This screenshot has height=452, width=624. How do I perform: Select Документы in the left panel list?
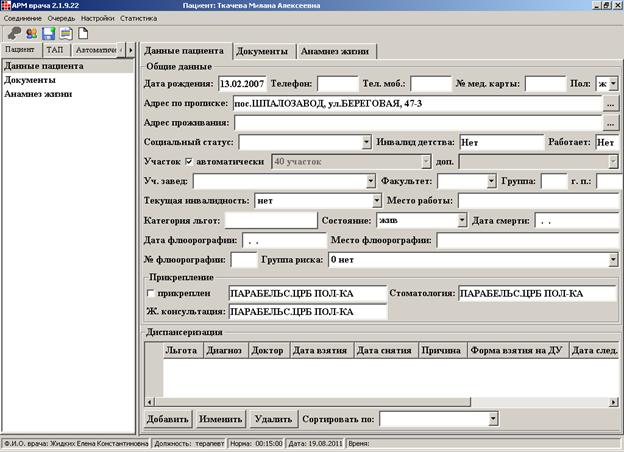pyautogui.click(x=30, y=80)
